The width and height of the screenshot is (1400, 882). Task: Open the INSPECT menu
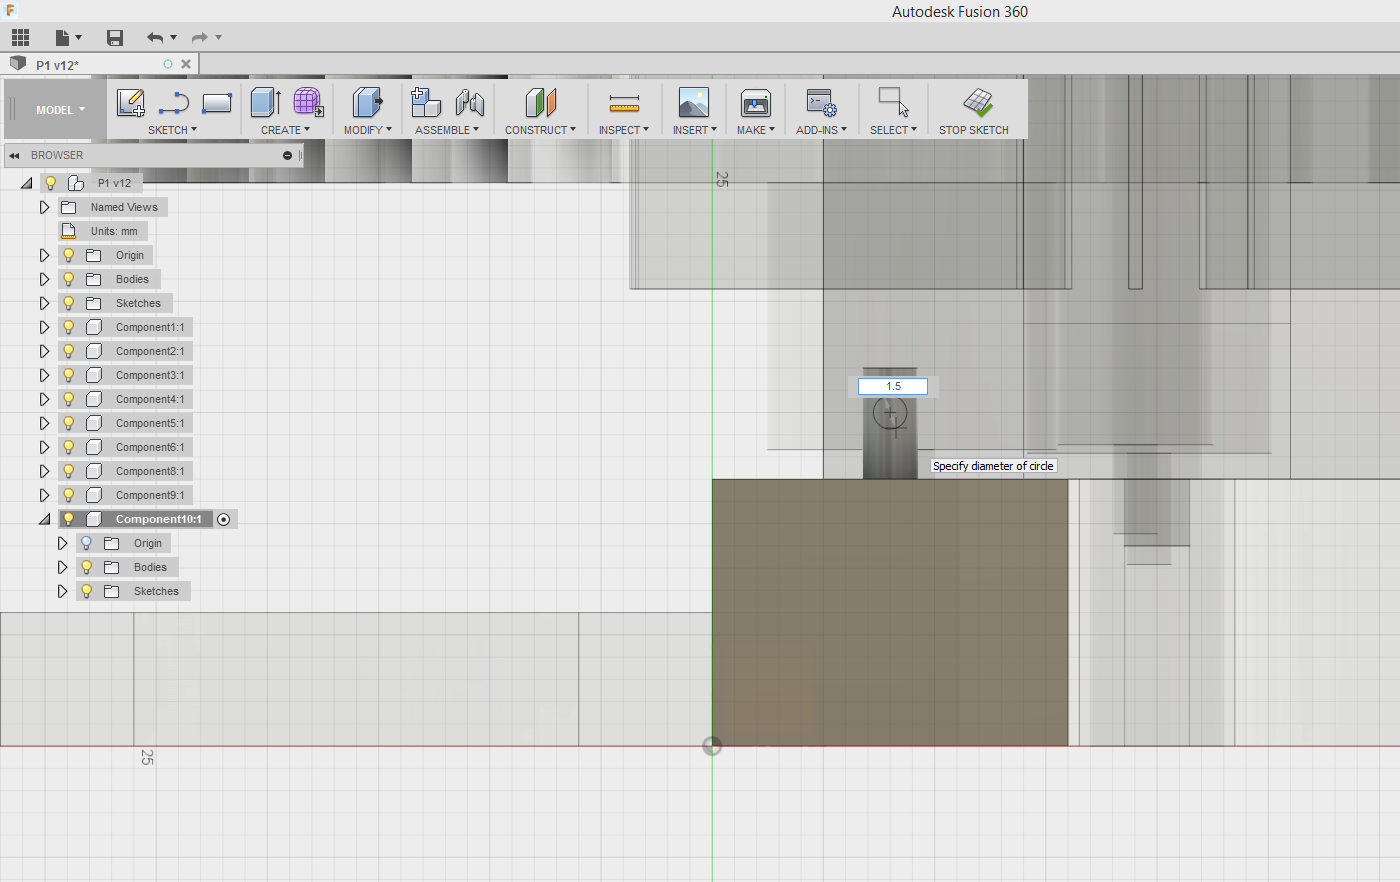pyautogui.click(x=624, y=130)
